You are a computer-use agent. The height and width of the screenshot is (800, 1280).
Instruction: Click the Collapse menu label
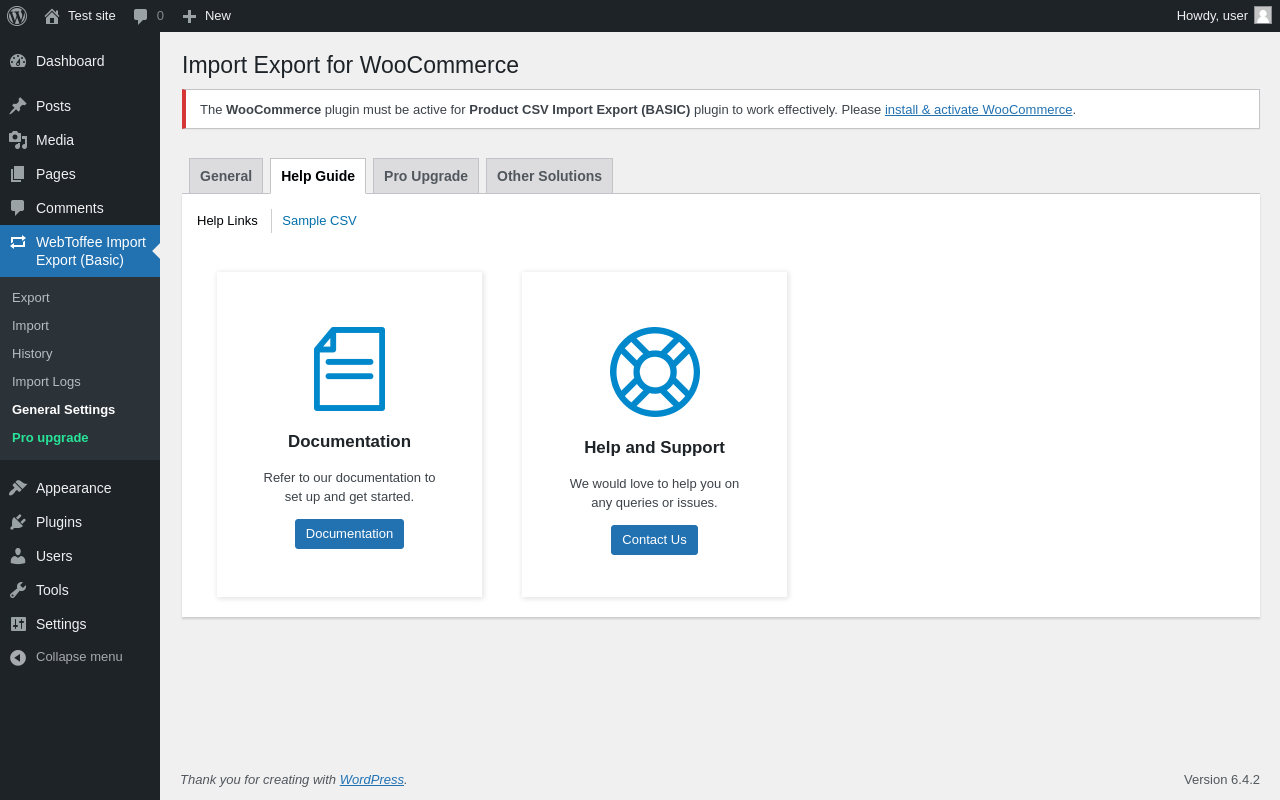pyautogui.click(x=79, y=657)
